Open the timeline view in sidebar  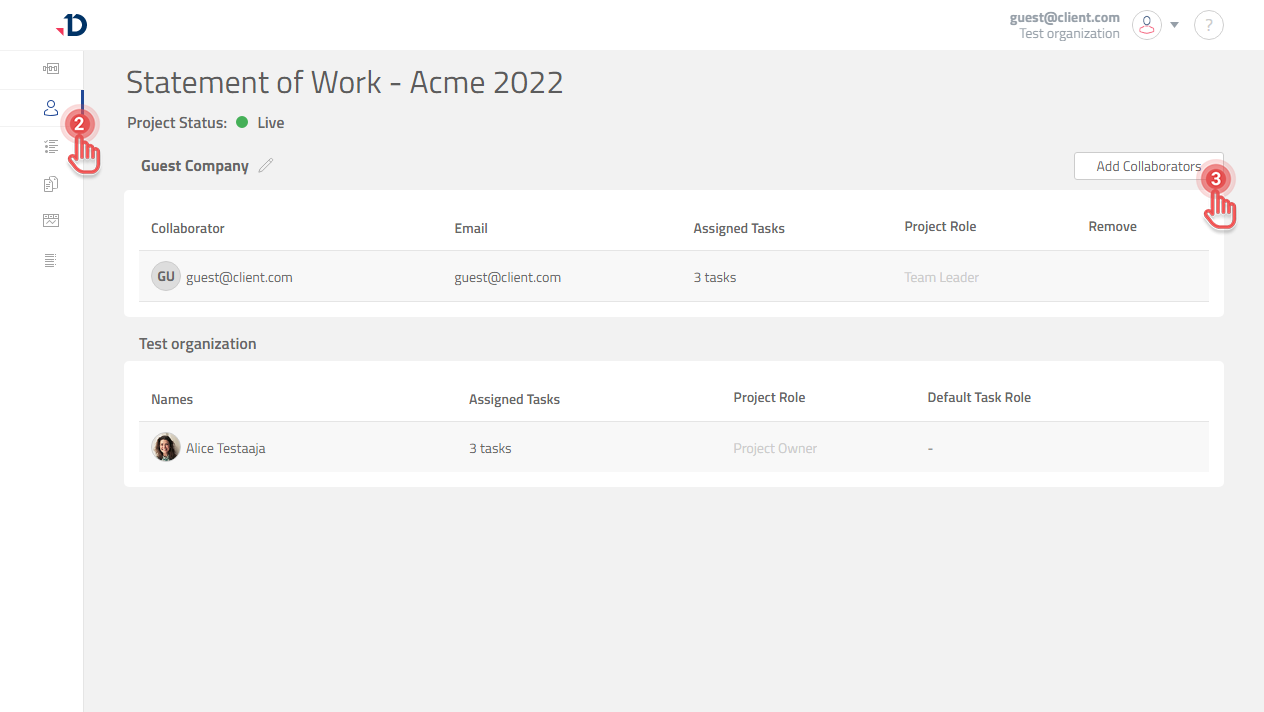[51, 69]
